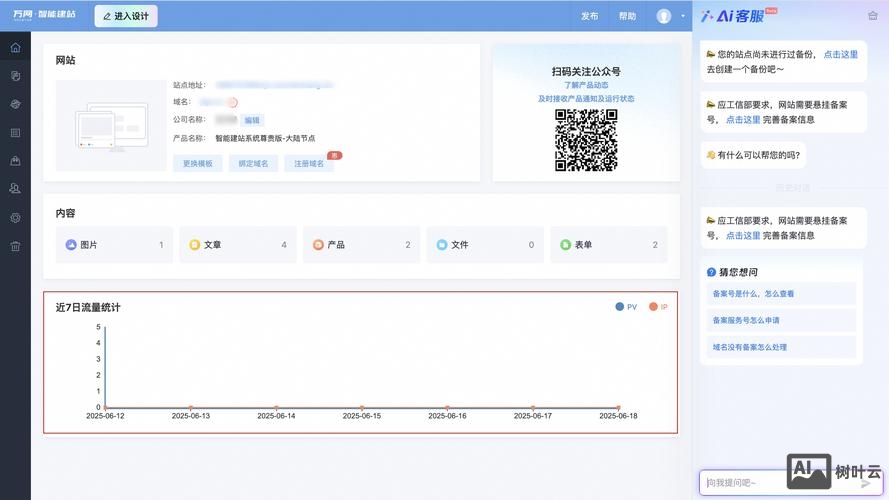889x500 pixels.
Task: Open the shopping bag icon in sidebar
Action: click(x=15, y=161)
